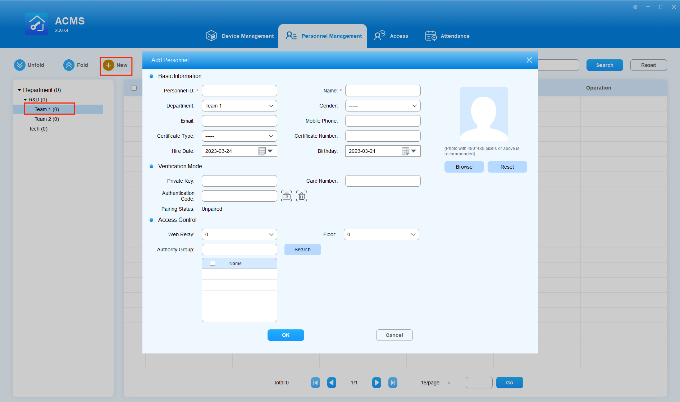Switch to the Device Management tab
The height and width of the screenshot is (402, 680).
click(x=239, y=35)
